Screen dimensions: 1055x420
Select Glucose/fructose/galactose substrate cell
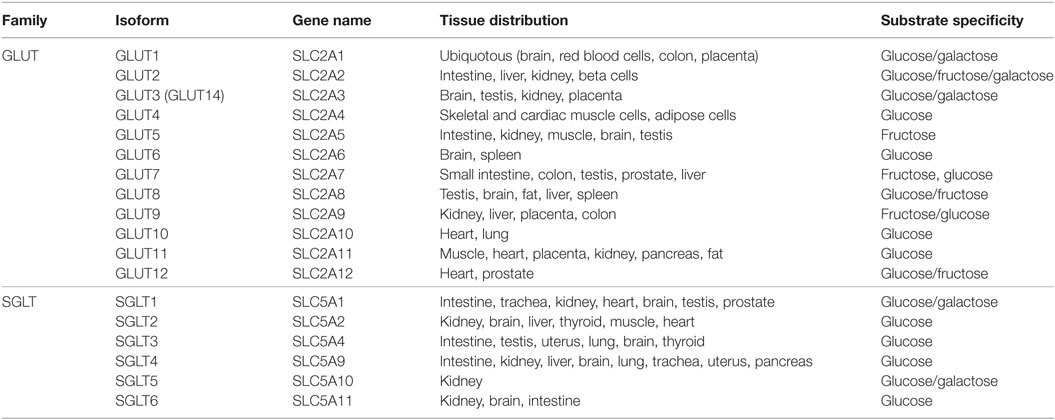(x=967, y=76)
